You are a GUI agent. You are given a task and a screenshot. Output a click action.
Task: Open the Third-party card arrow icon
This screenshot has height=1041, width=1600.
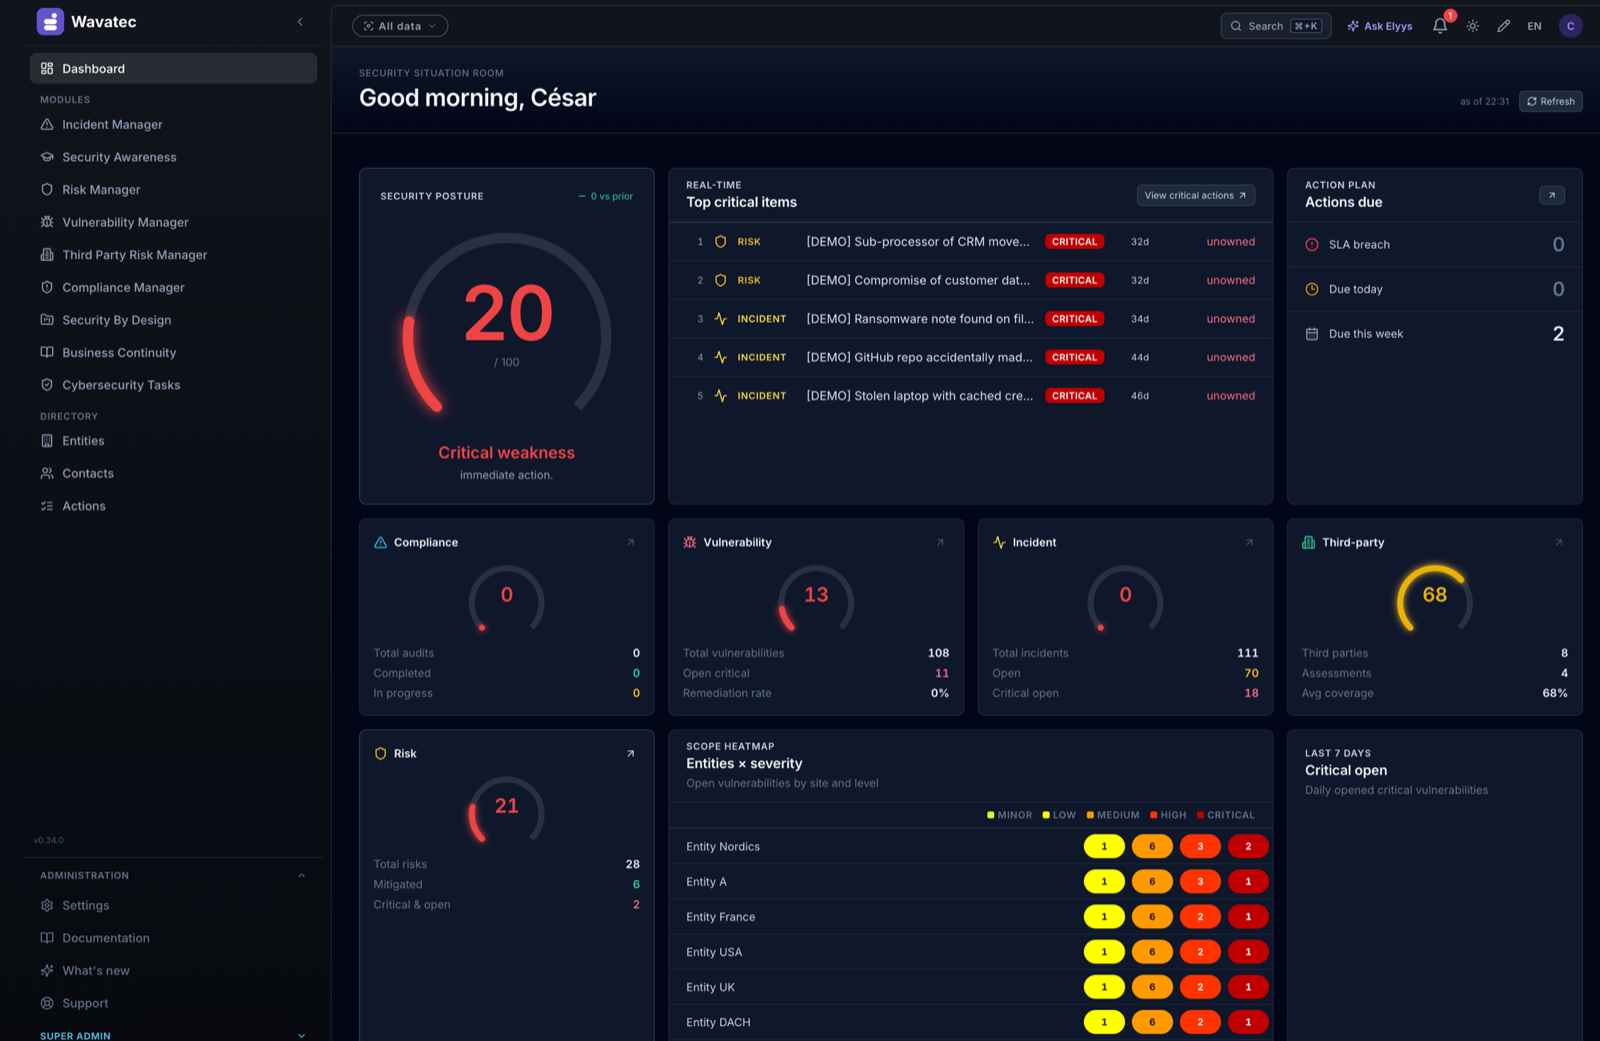pyautogui.click(x=1558, y=542)
